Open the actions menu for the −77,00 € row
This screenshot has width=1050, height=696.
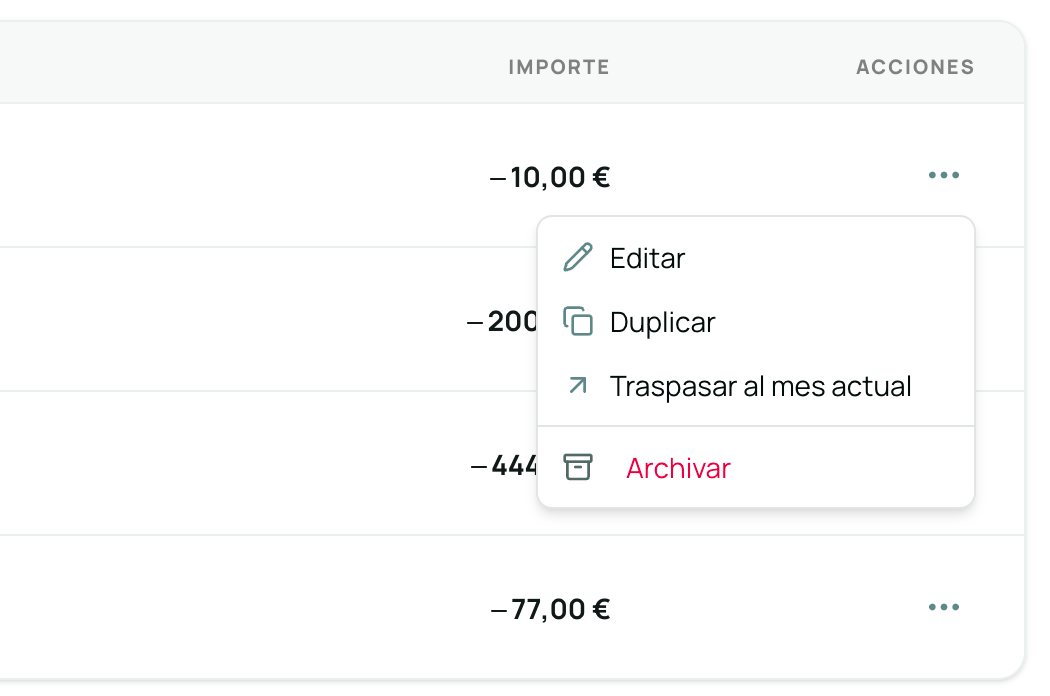coord(944,607)
